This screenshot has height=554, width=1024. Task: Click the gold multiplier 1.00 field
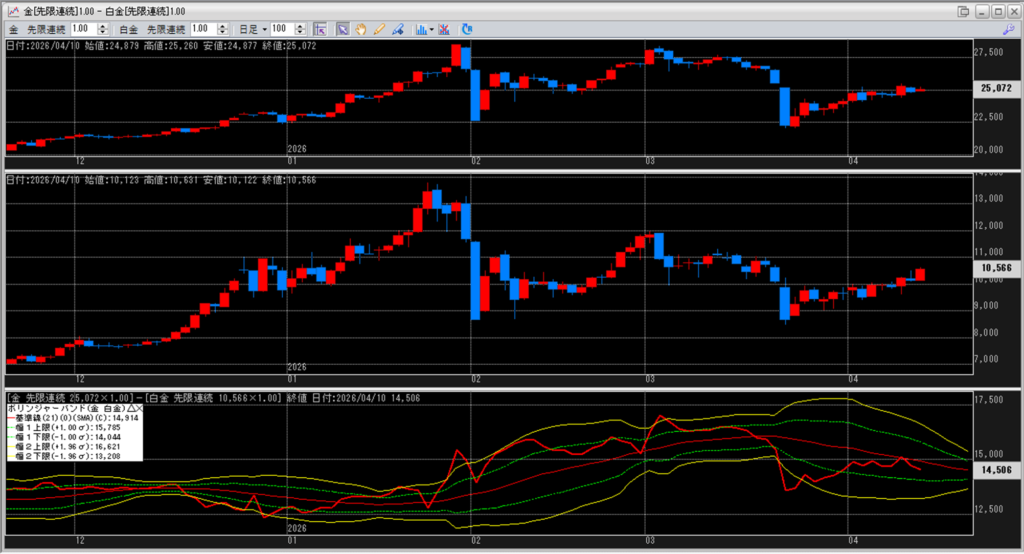coord(84,29)
